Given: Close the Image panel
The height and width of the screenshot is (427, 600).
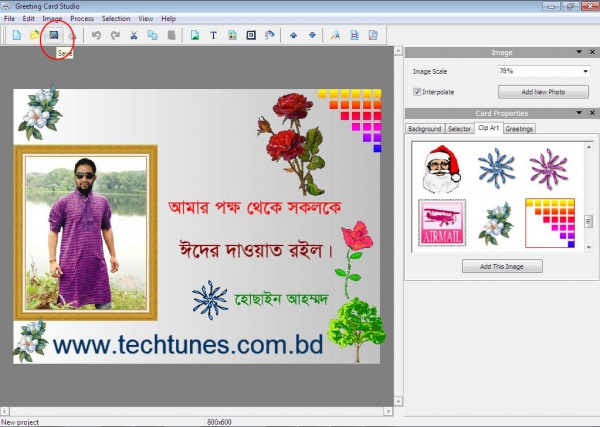Looking at the screenshot, I should tap(592, 52).
